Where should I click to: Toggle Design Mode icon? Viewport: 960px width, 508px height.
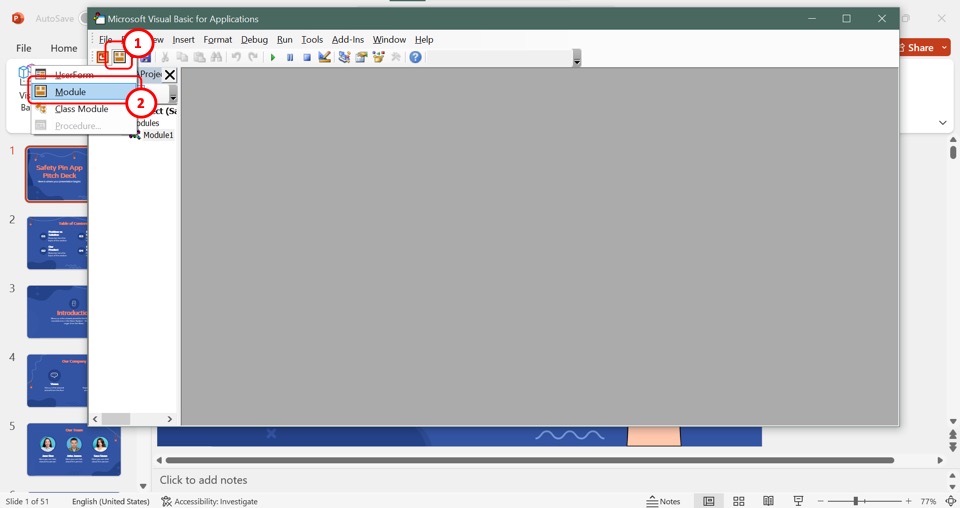(x=324, y=58)
